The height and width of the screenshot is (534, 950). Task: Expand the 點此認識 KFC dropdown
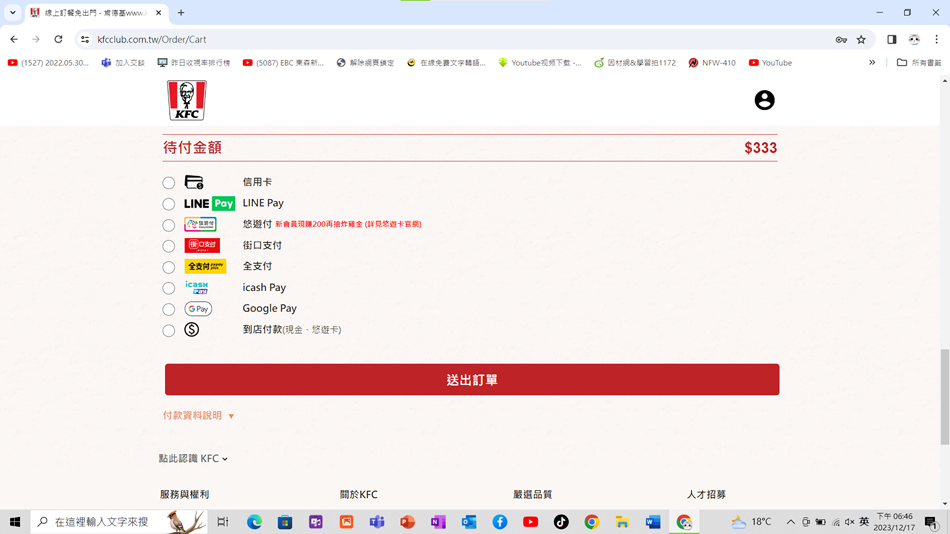[193, 458]
